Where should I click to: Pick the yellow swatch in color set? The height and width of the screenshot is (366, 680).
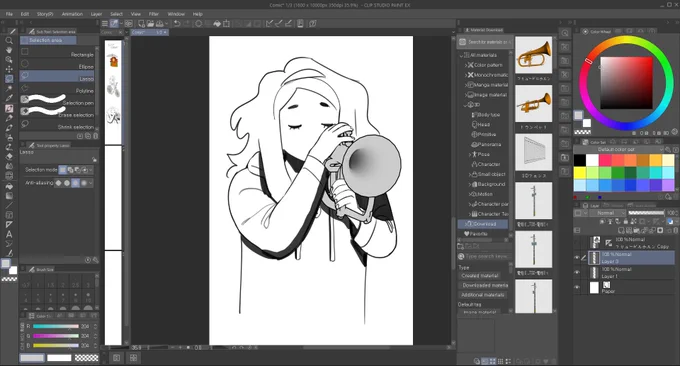(x=580, y=173)
